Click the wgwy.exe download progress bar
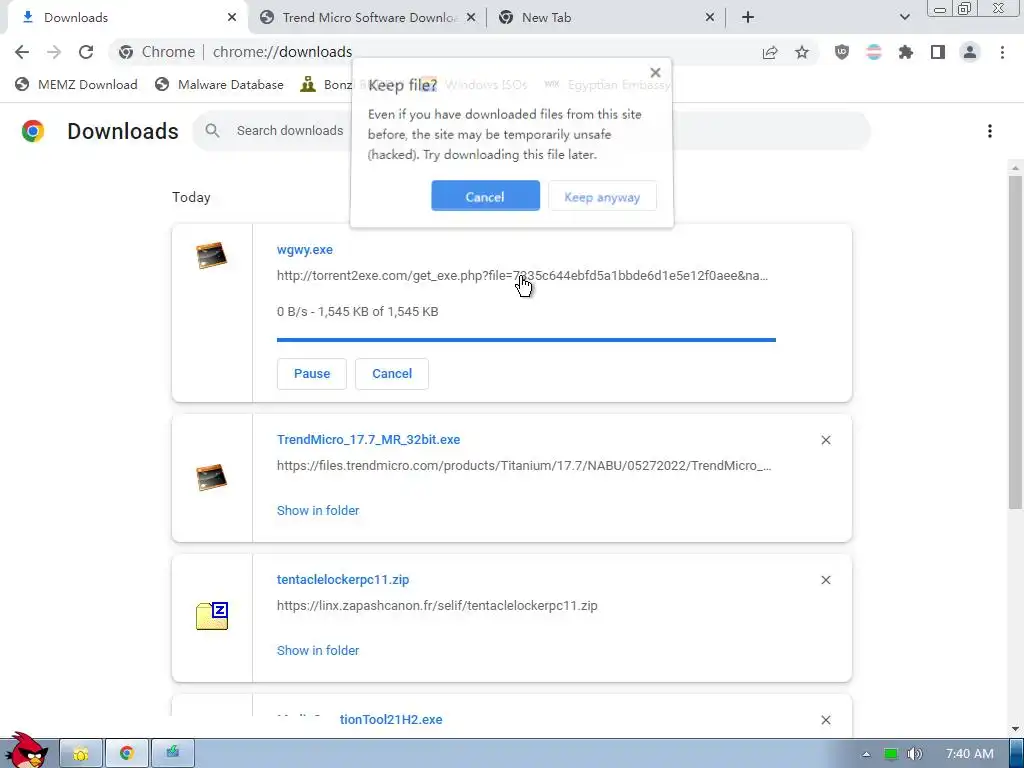This screenshot has width=1024, height=768. tap(526, 340)
